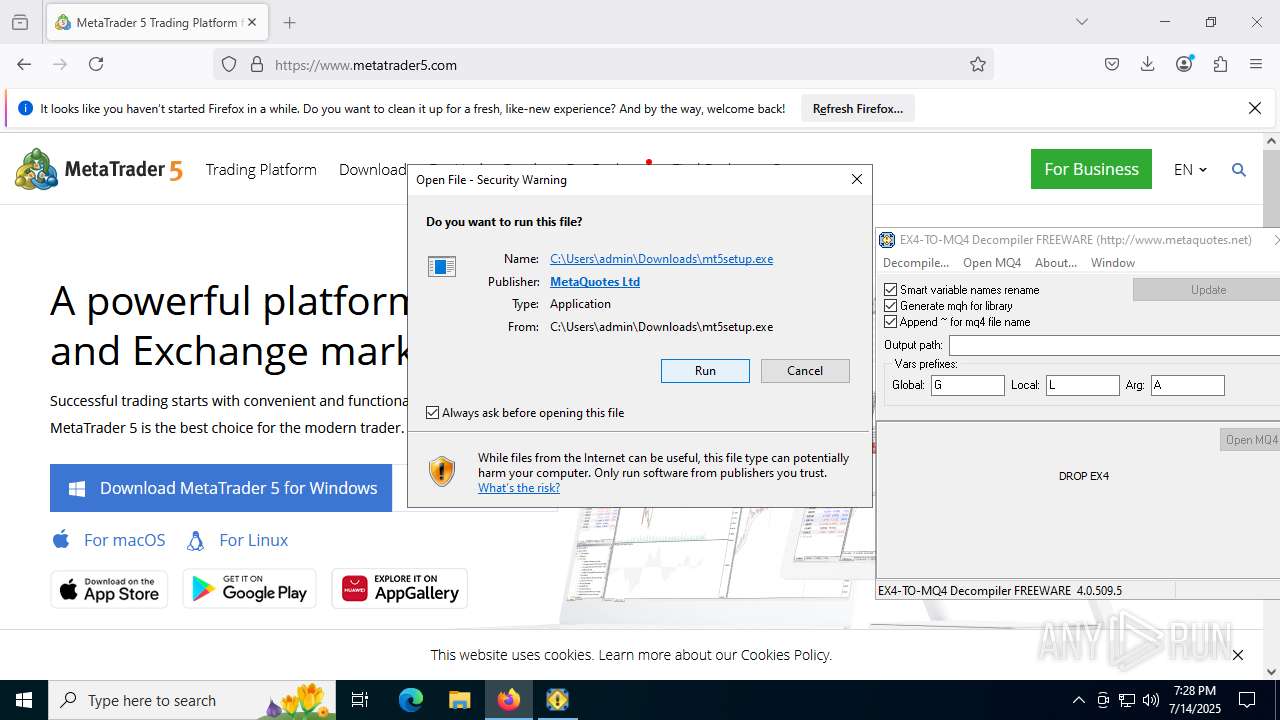
Task: Open Task View from the taskbar
Action: (x=360, y=700)
